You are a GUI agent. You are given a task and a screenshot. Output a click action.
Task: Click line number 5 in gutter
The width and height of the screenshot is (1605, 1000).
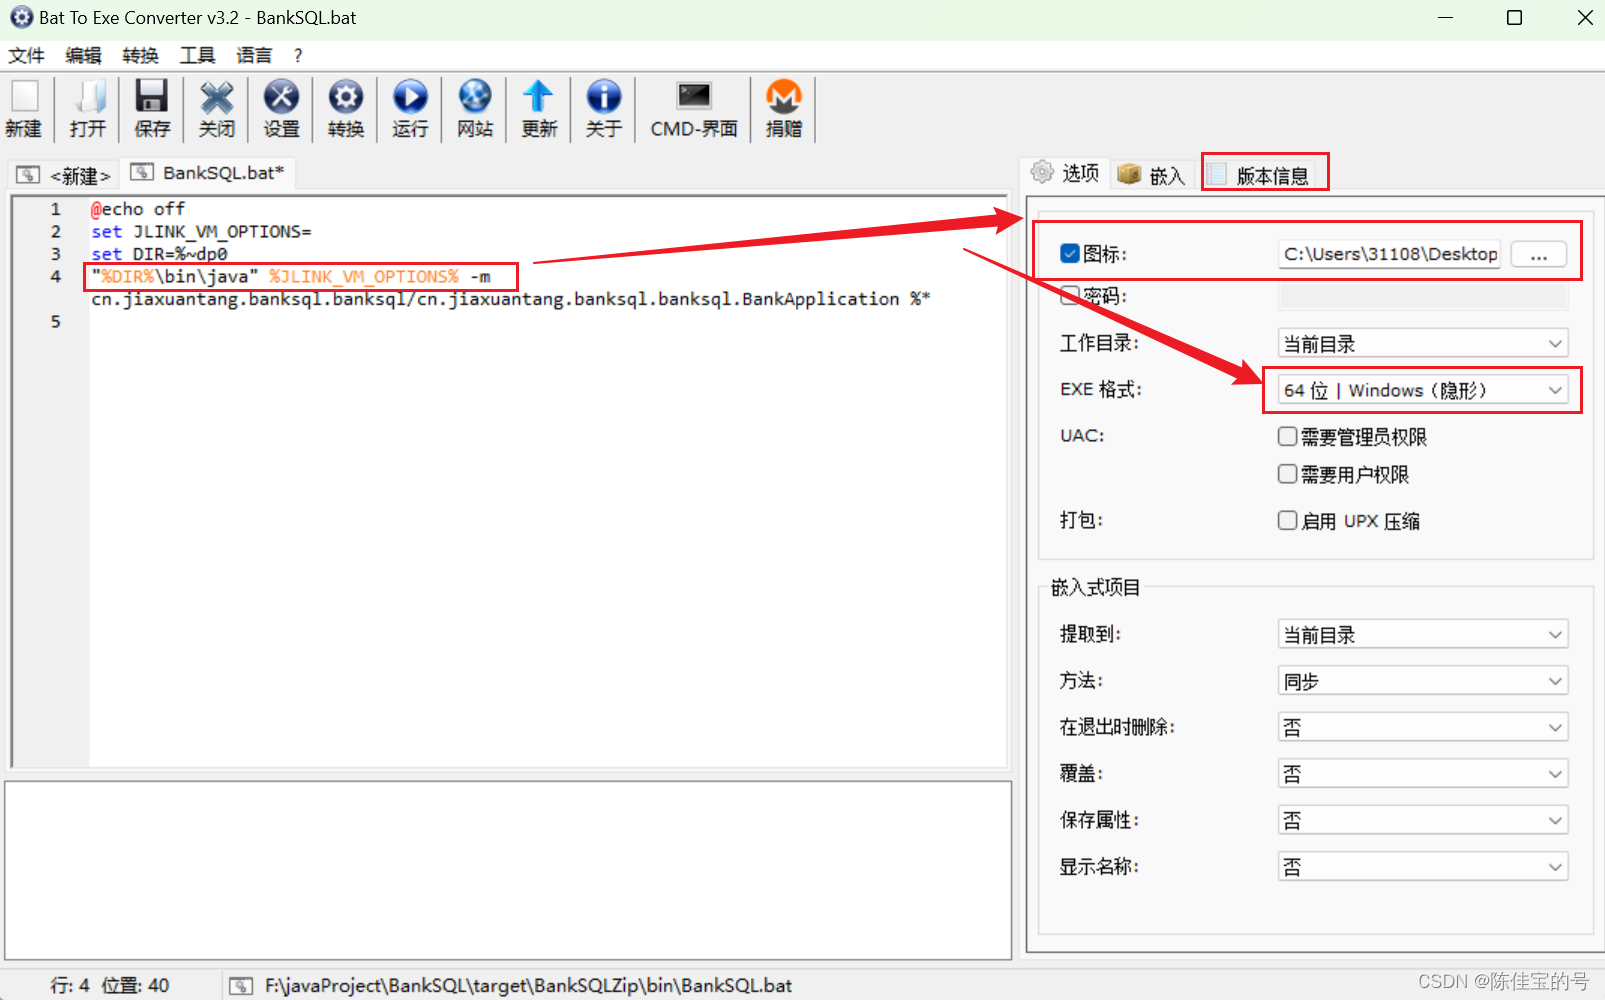[x=56, y=321]
